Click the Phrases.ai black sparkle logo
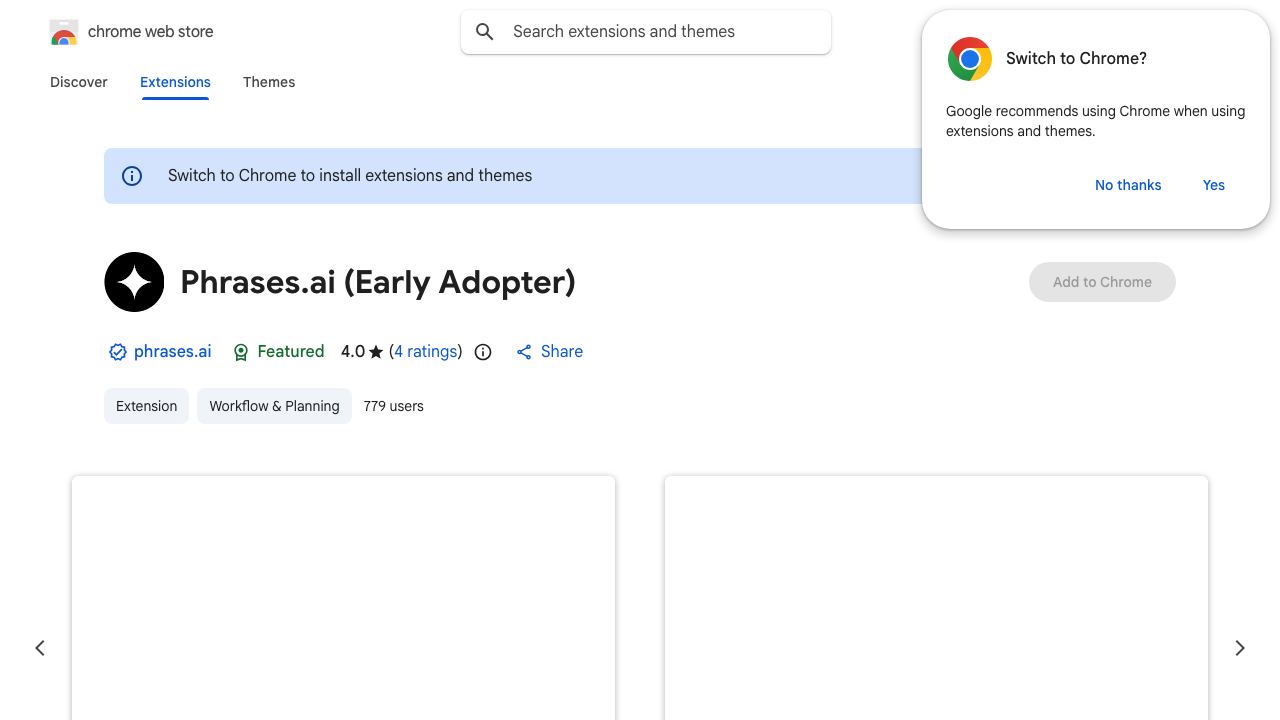Image resolution: width=1280 pixels, height=720 pixels. pyautogui.click(x=134, y=282)
